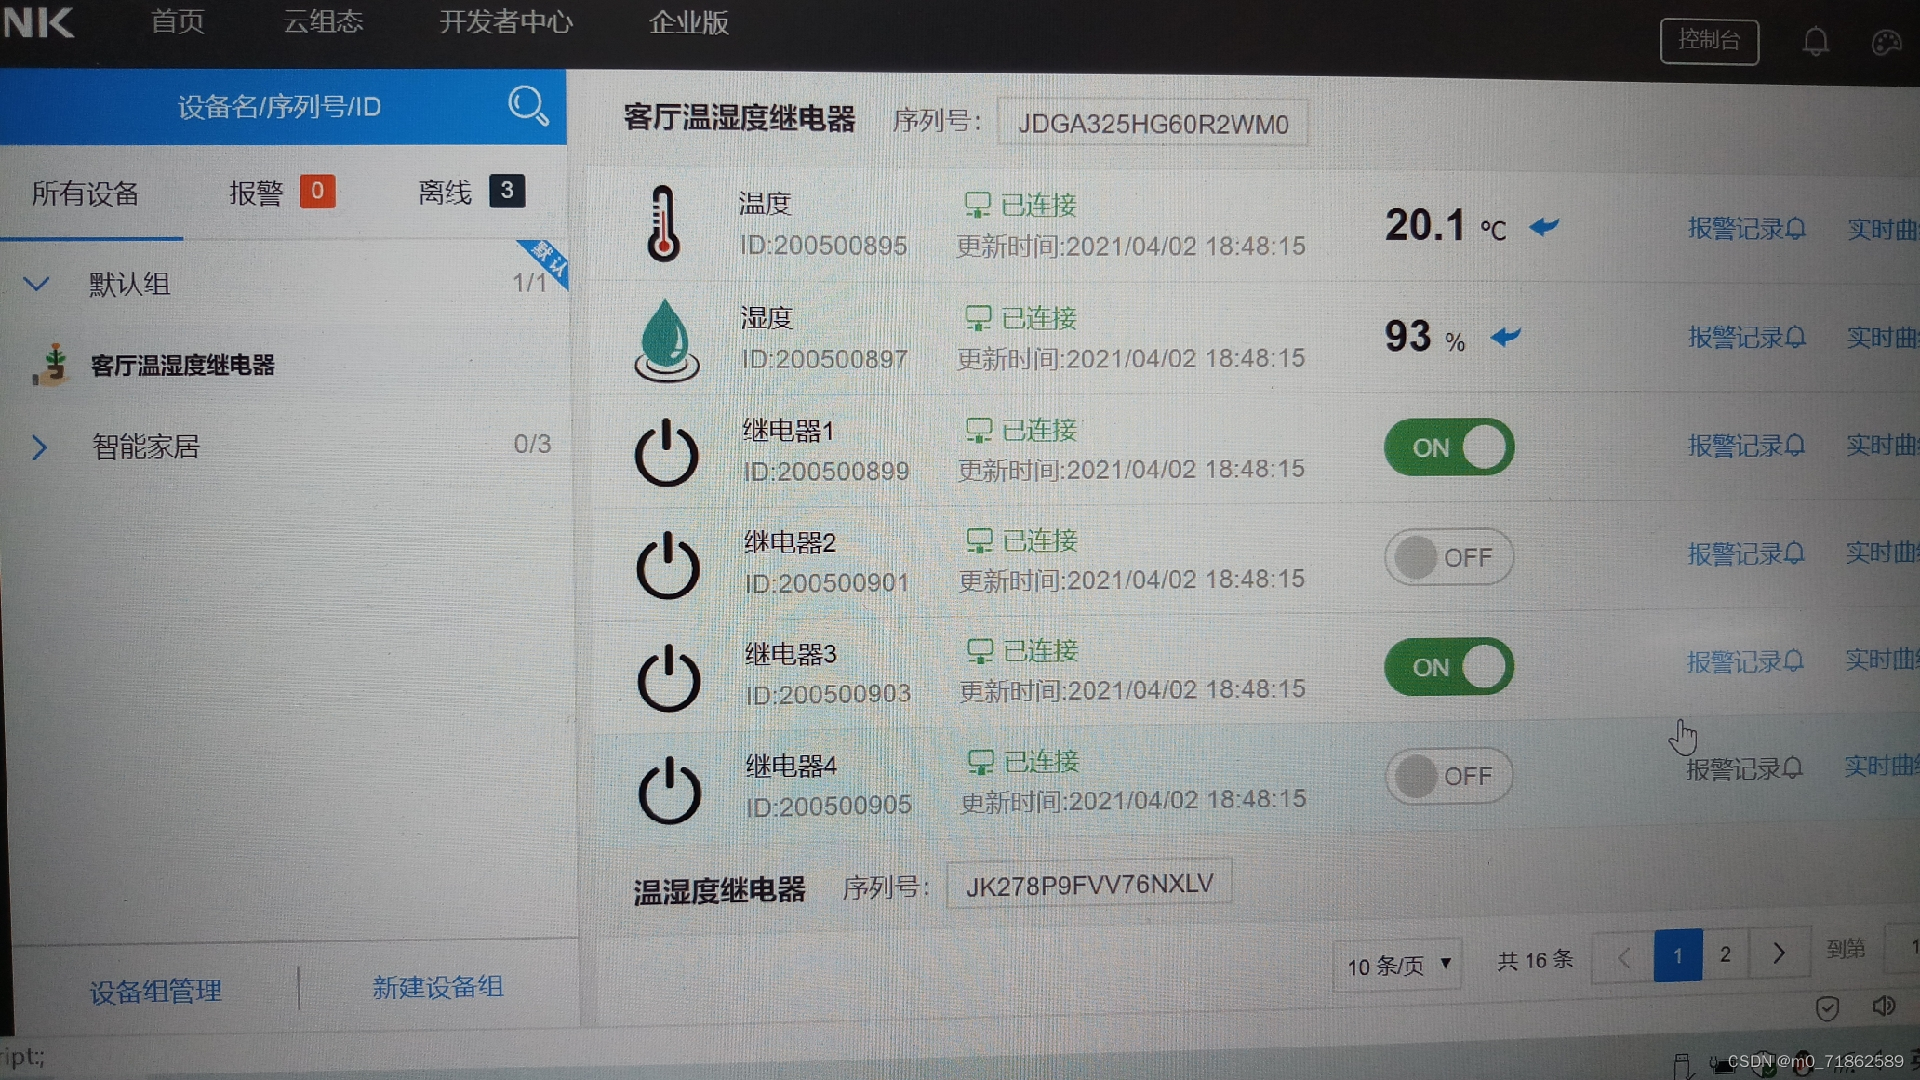Screen dimensions: 1920x1080
Task: Turn on relay 4 switch
Action: (x=1448, y=776)
